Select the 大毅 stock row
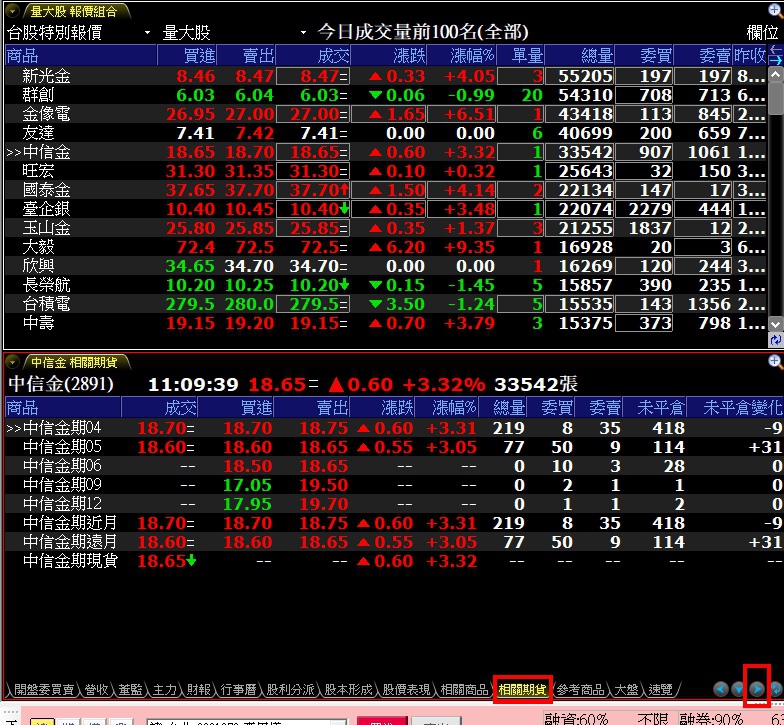Image resolution: width=784 pixels, height=725 pixels. tap(386, 247)
